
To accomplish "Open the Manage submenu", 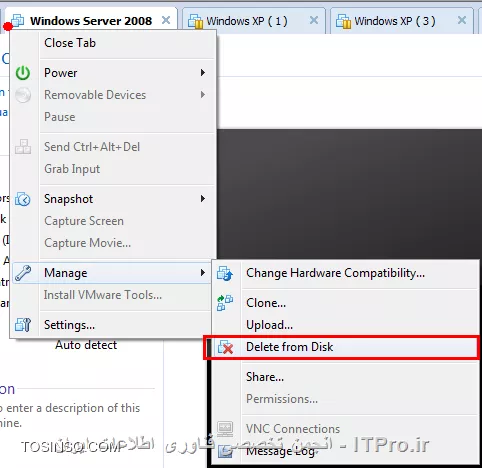I will (x=112, y=273).
